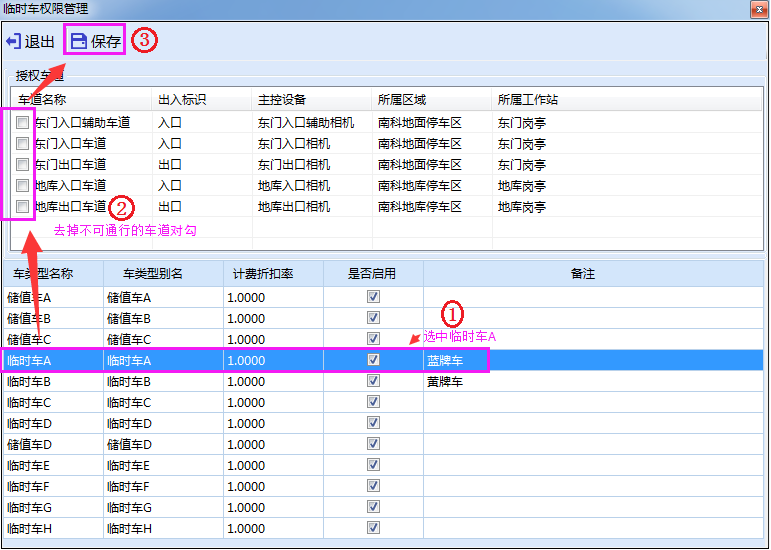The height and width of the screenshot is (550, 771).
Task: Check the 地库入口车道 lane checkbox
Action: (22, 185)
